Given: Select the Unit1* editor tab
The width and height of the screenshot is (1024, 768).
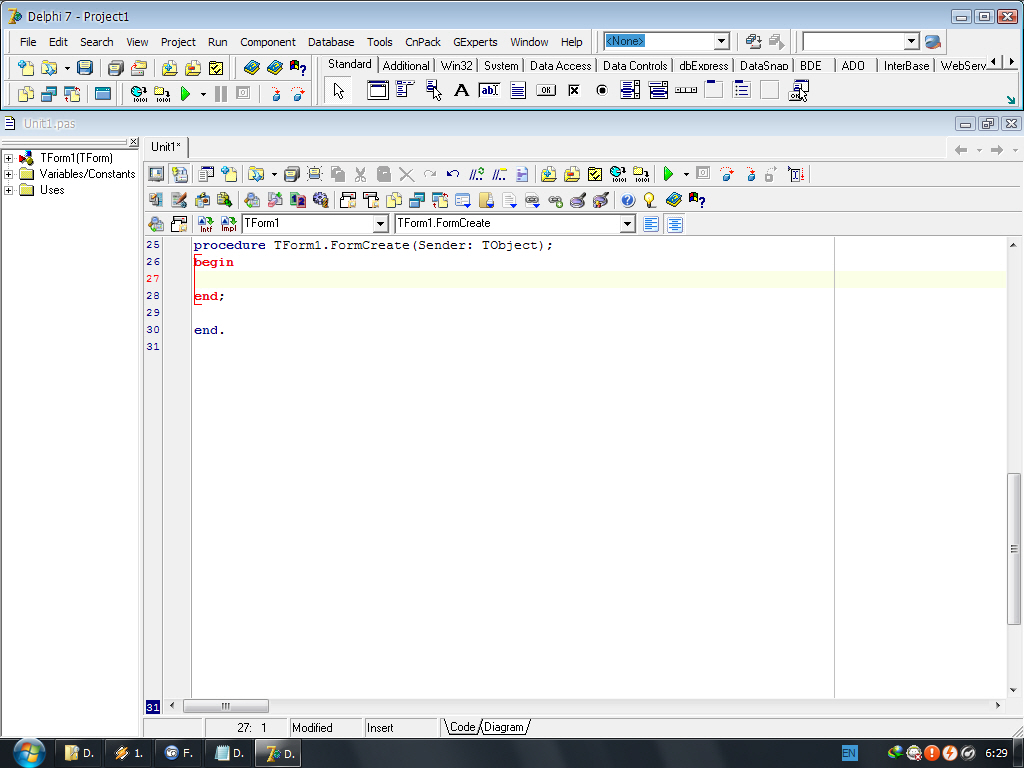Looking at the screenshot, I should (166, 147).
